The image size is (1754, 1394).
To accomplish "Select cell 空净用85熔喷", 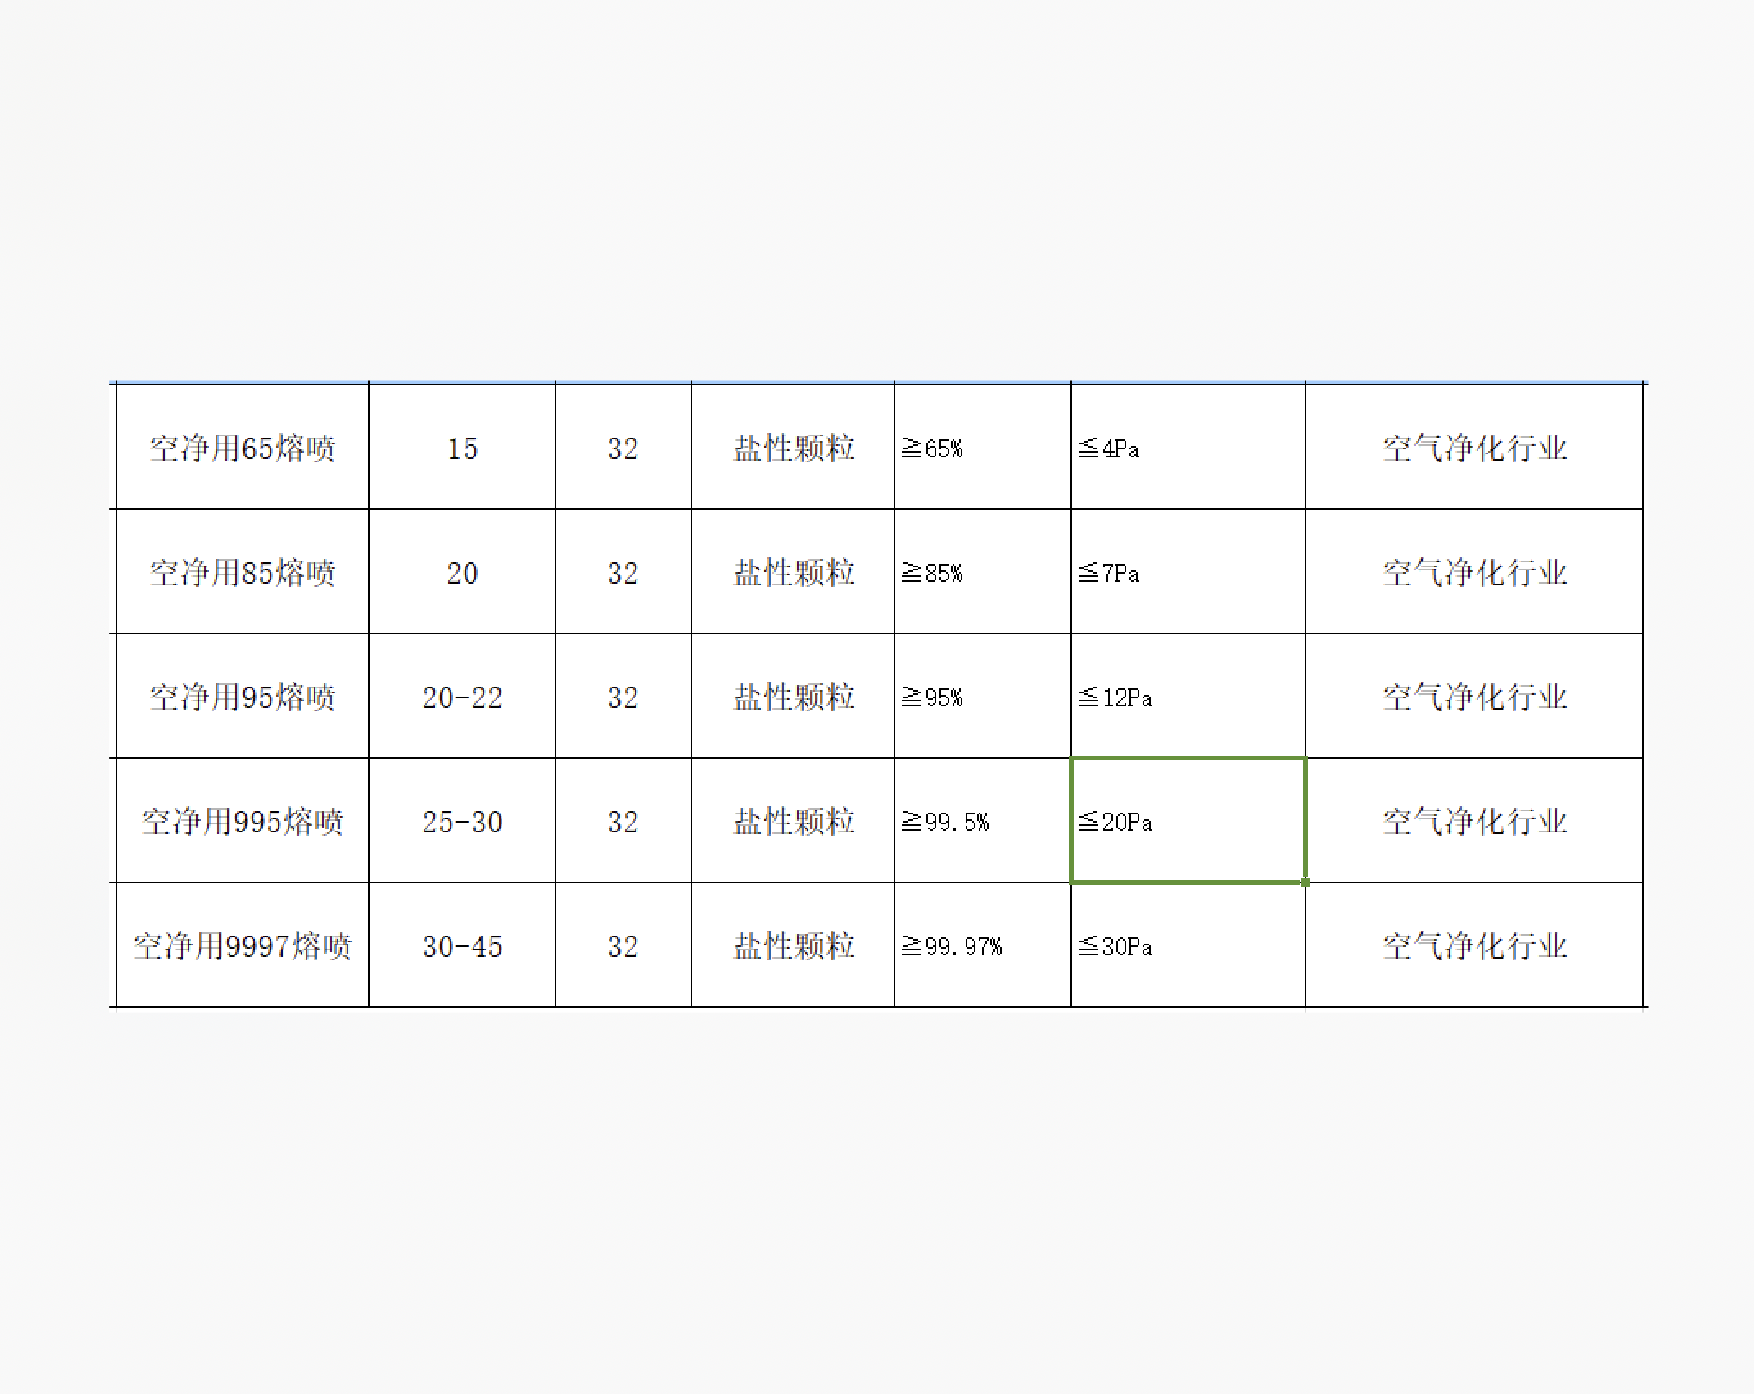I will click(243, 572).
